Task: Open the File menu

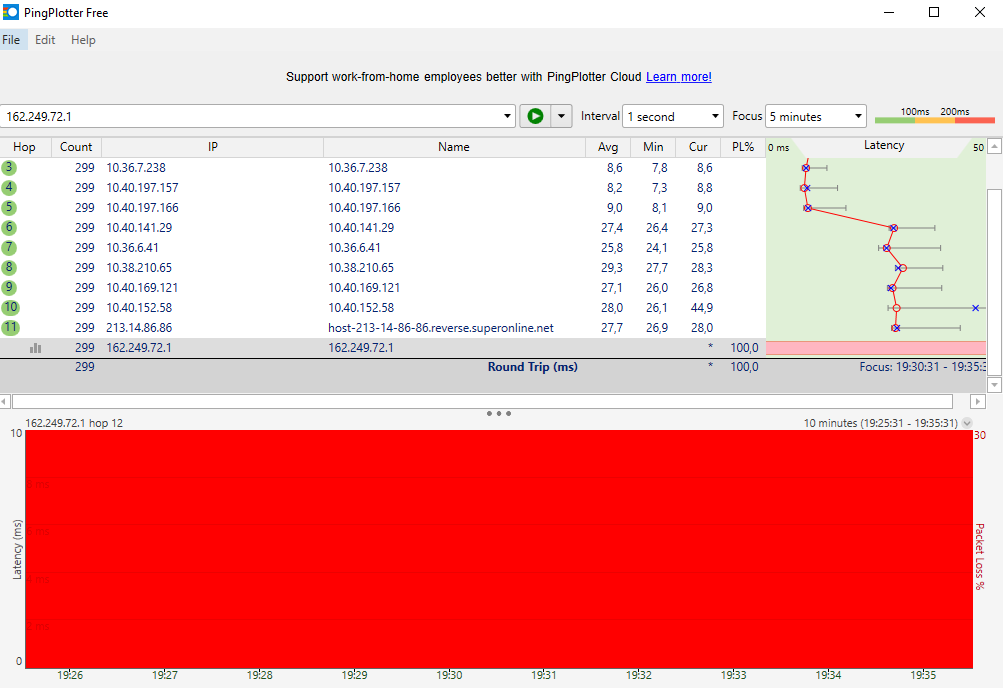Action: pyautogui.click(x=11, y=40)
